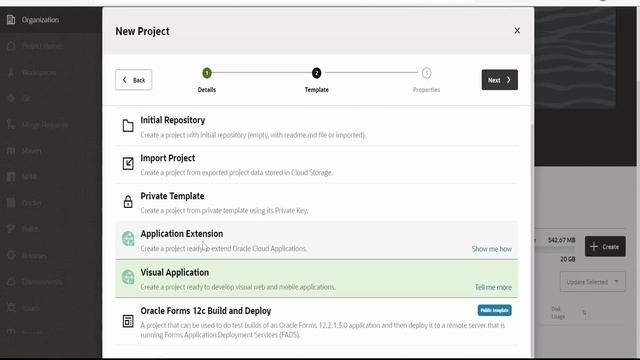This screenshot has width=640, height=360.
Task: Click the sort icon next to Disk Usage
Action: click(x=584, y=313)
